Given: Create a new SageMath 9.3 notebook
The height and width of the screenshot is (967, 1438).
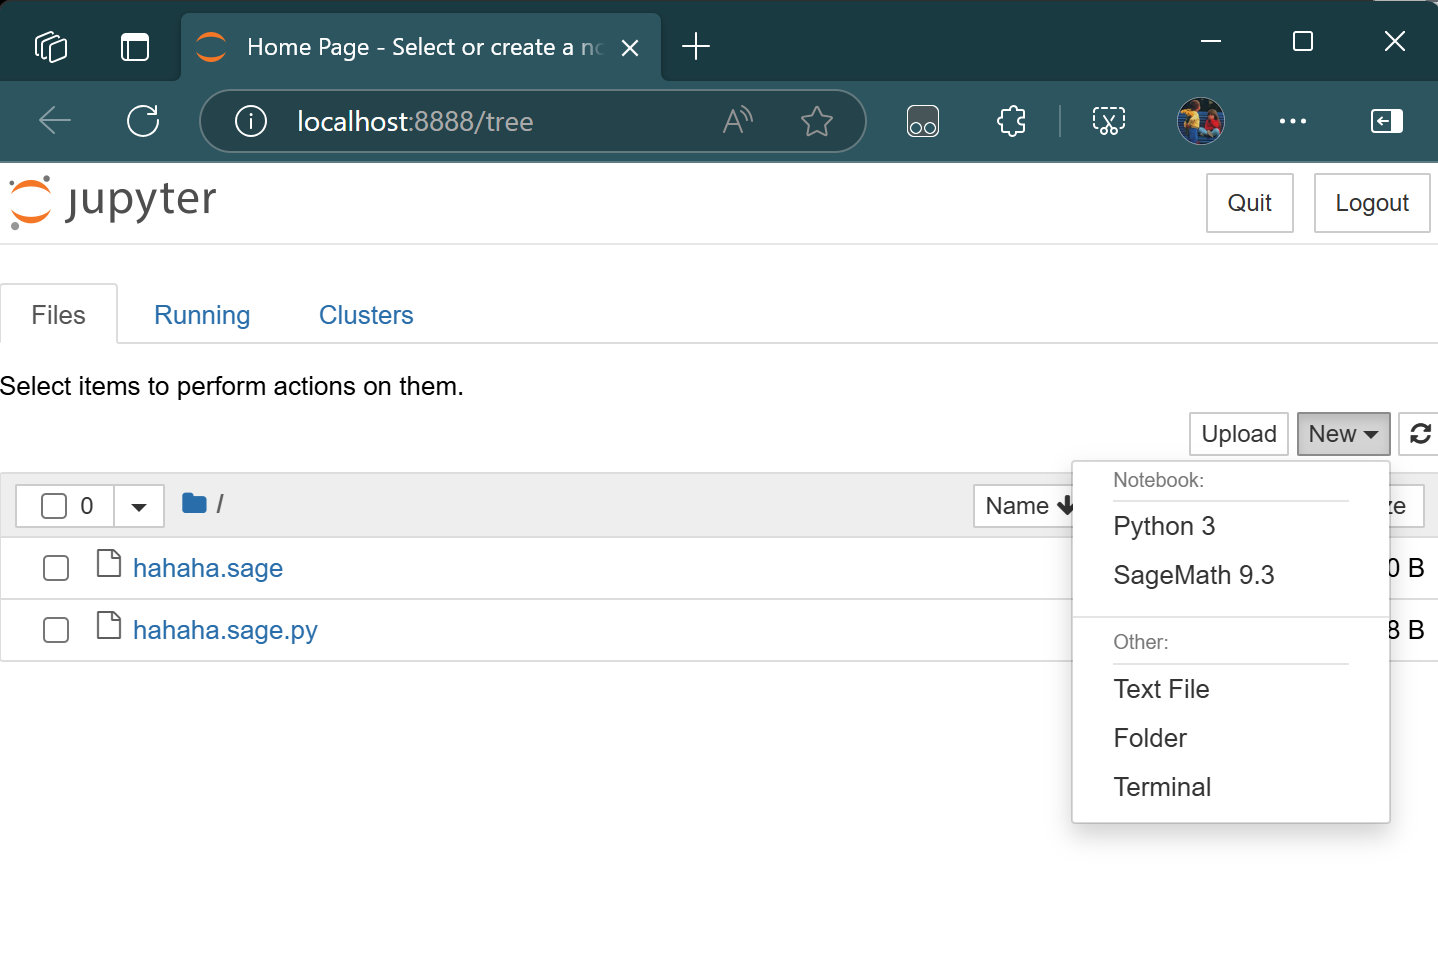Looking at the screenshot, I should [1193, 575].
